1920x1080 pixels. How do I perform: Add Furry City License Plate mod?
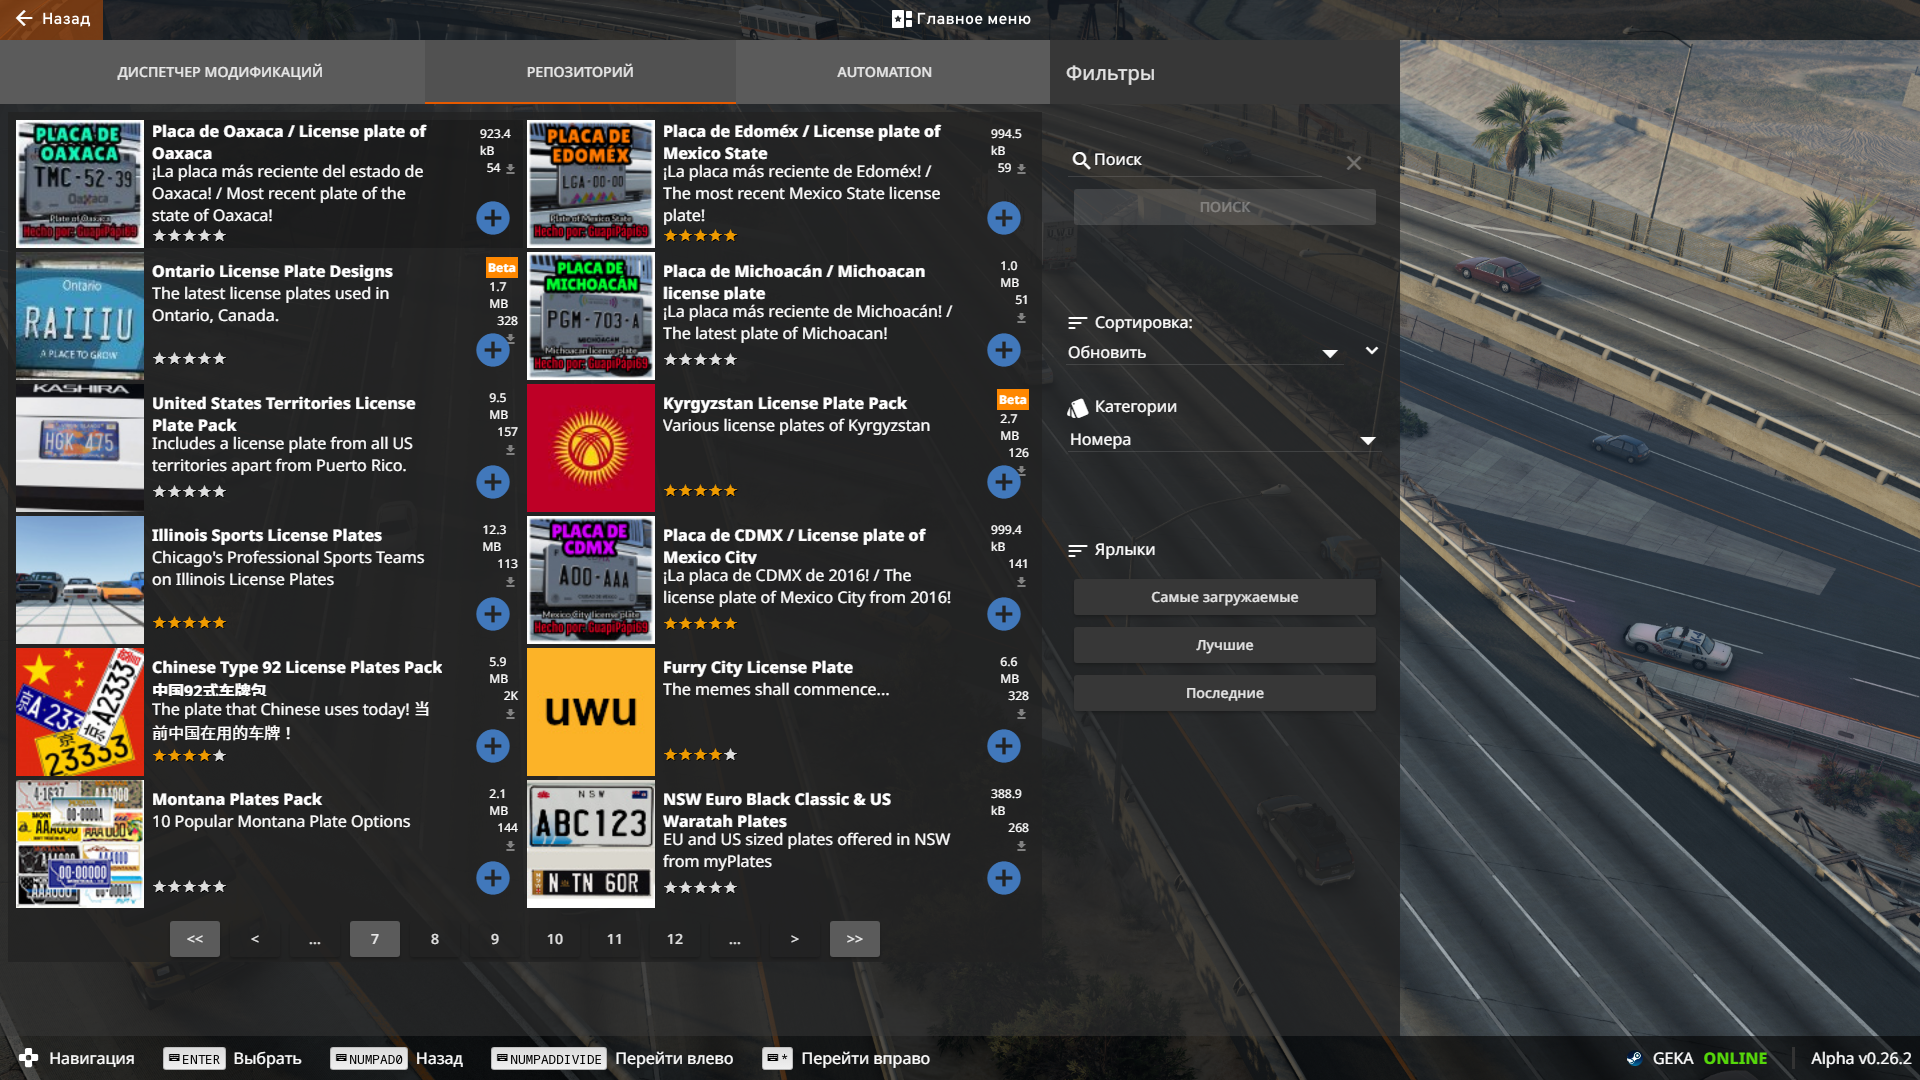point(1003,746)
